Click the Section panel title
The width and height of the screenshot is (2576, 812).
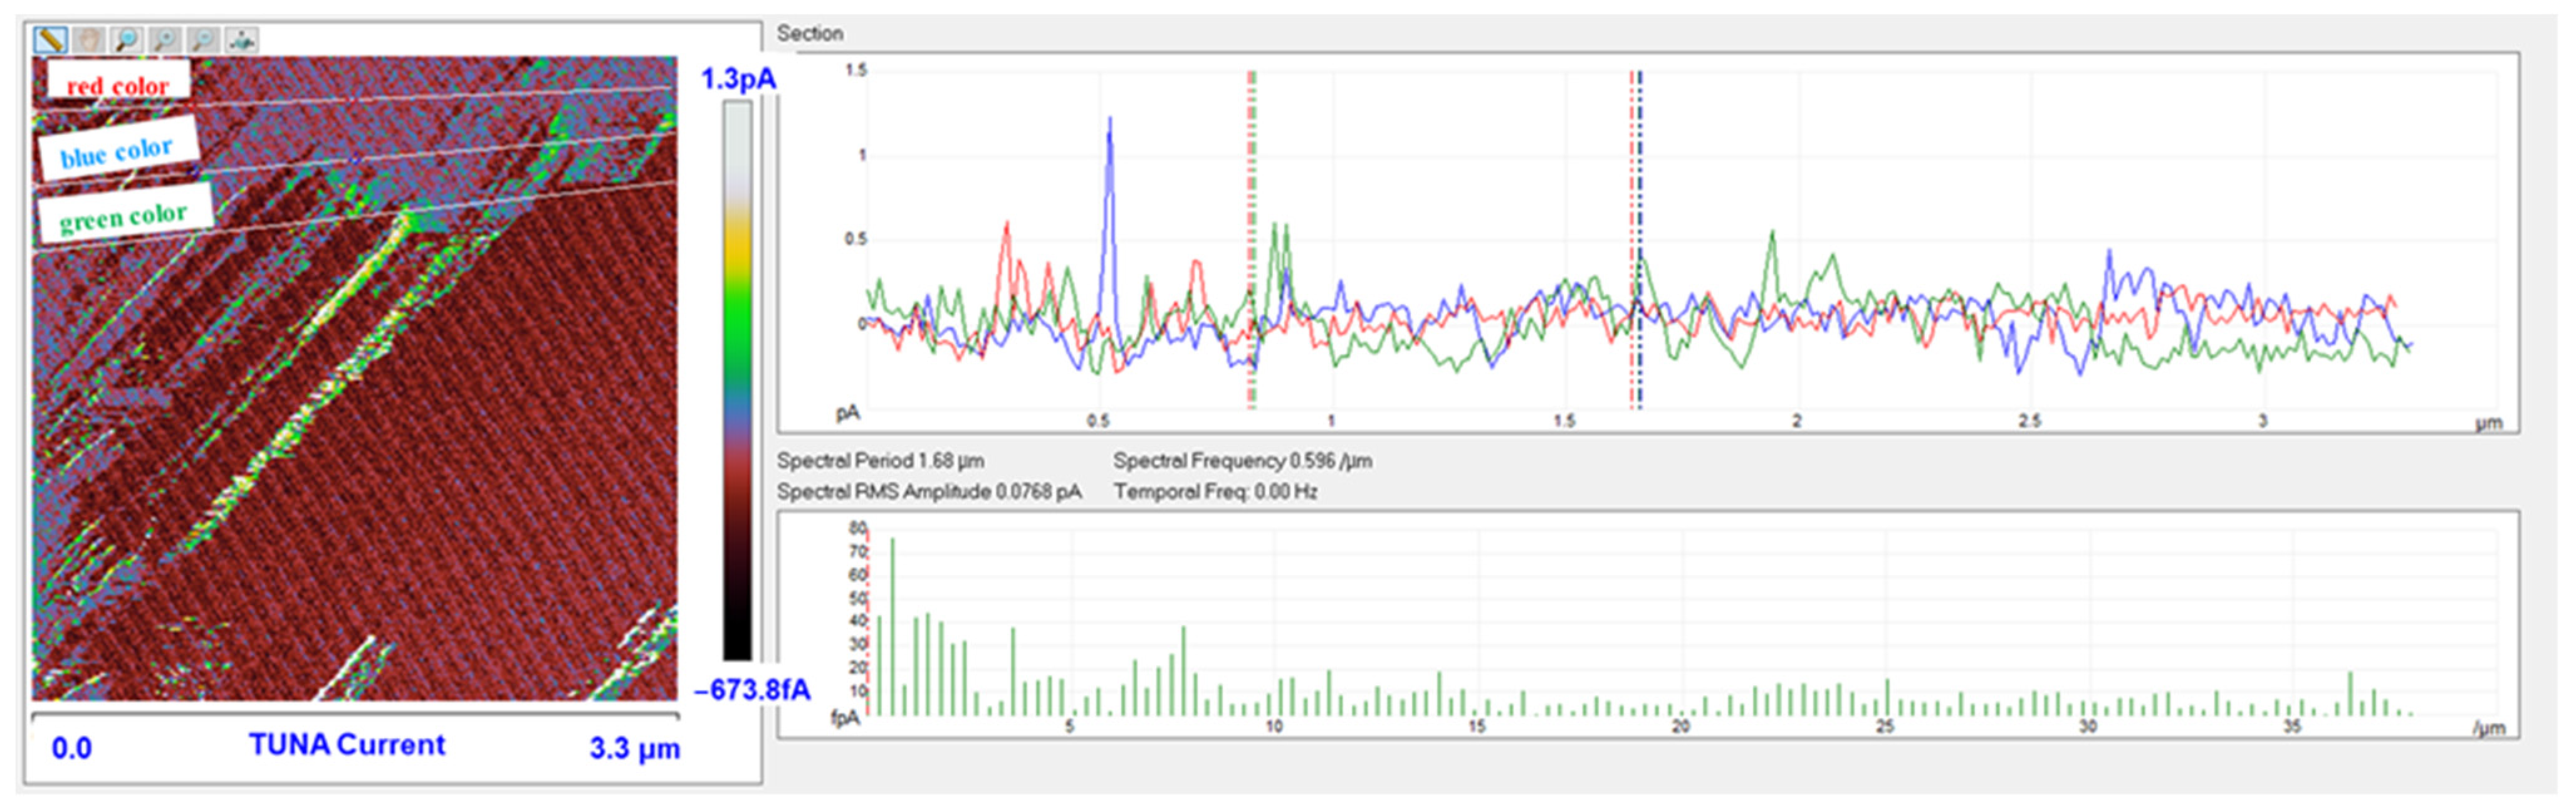pyautogui.click(x=810, y=33)
